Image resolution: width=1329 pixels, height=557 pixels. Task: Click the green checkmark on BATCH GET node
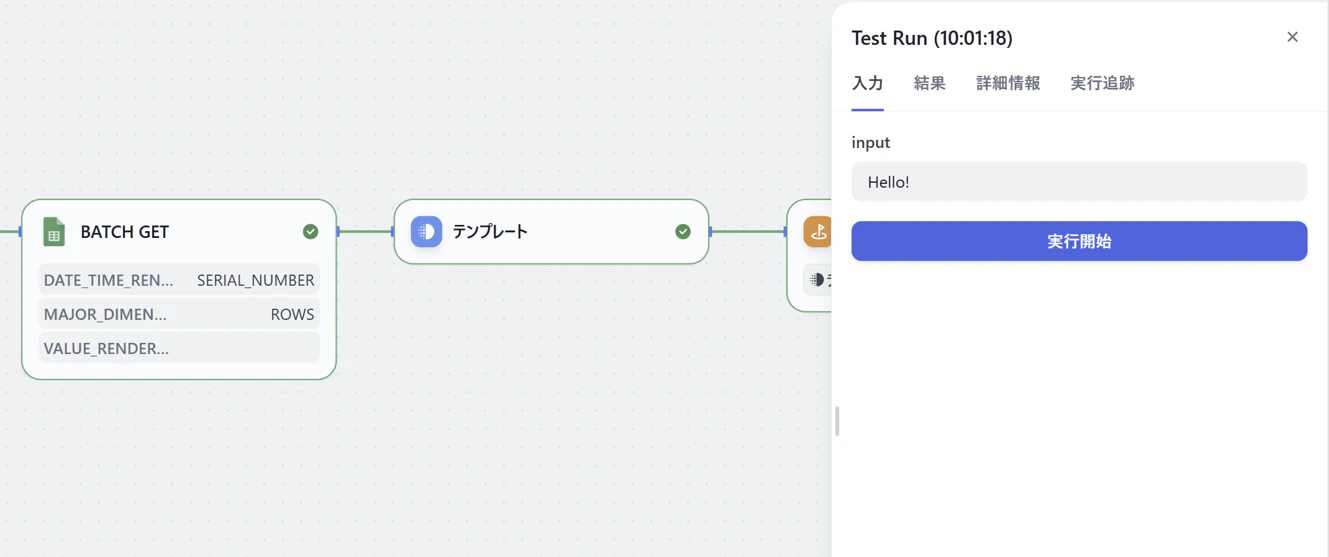click(310, 232)
